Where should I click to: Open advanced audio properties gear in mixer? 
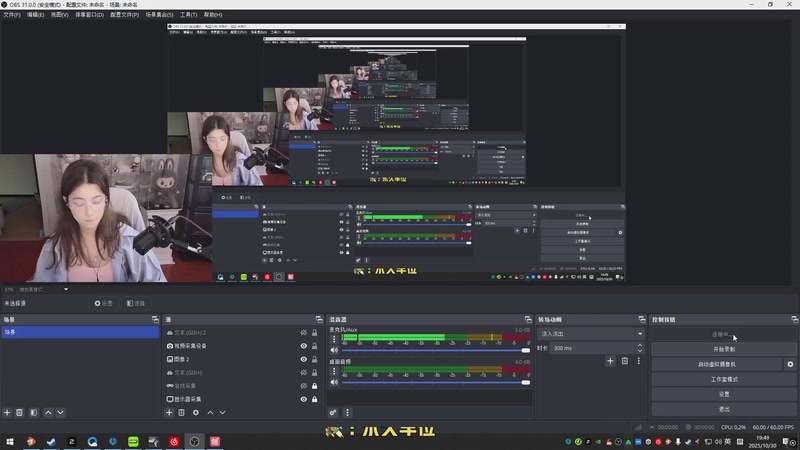[333, 412]
